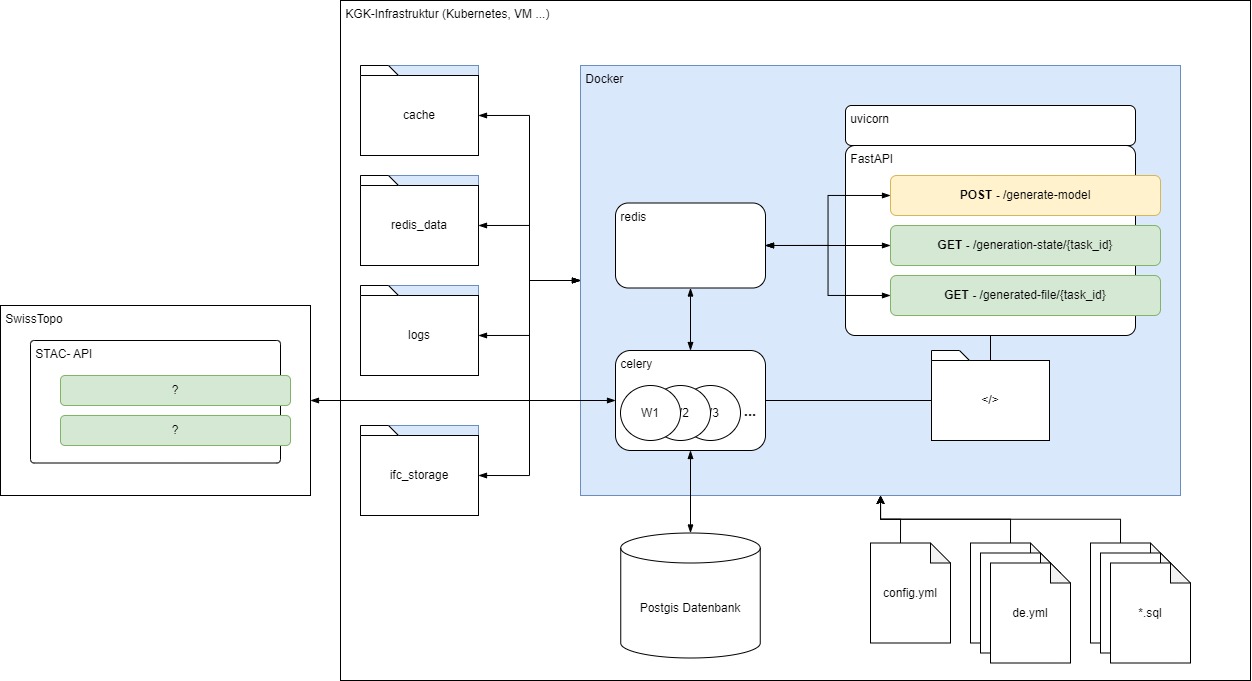Click the uvicorn container box
This screenshot has height=681, width=1252.
(990, 125)
